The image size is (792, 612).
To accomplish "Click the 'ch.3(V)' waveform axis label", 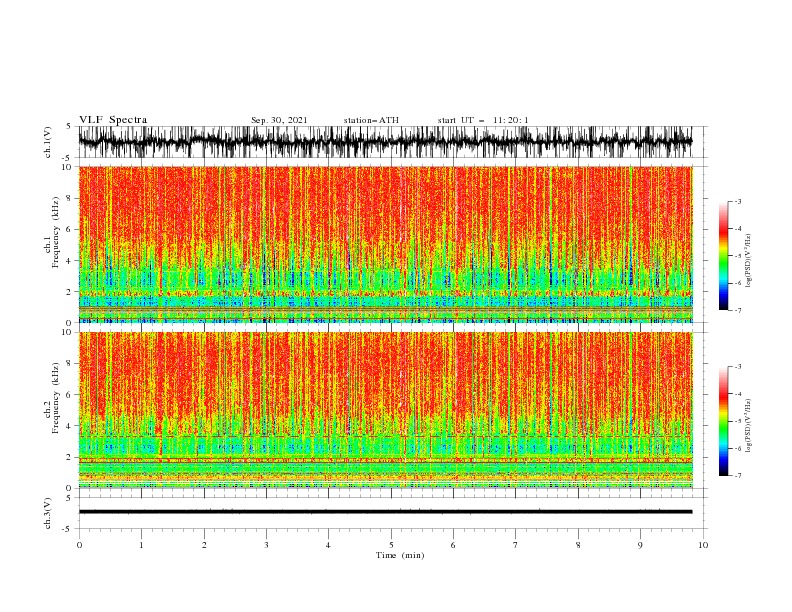I will coord(48,513).
